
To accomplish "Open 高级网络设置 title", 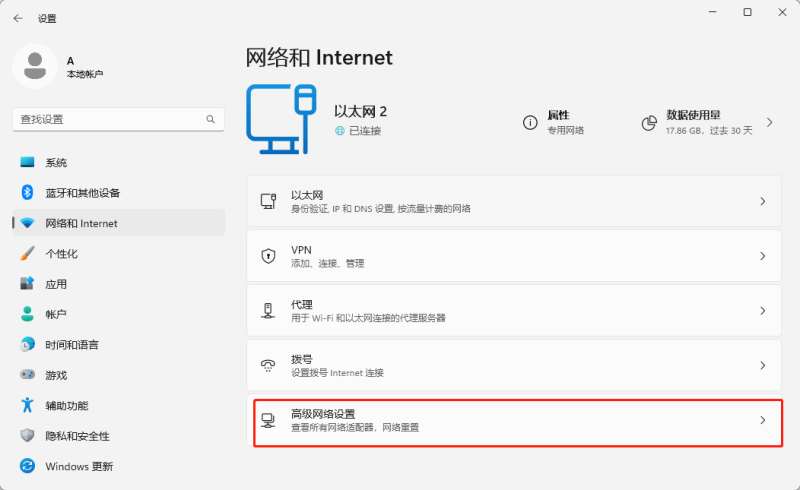I will 323,413.
